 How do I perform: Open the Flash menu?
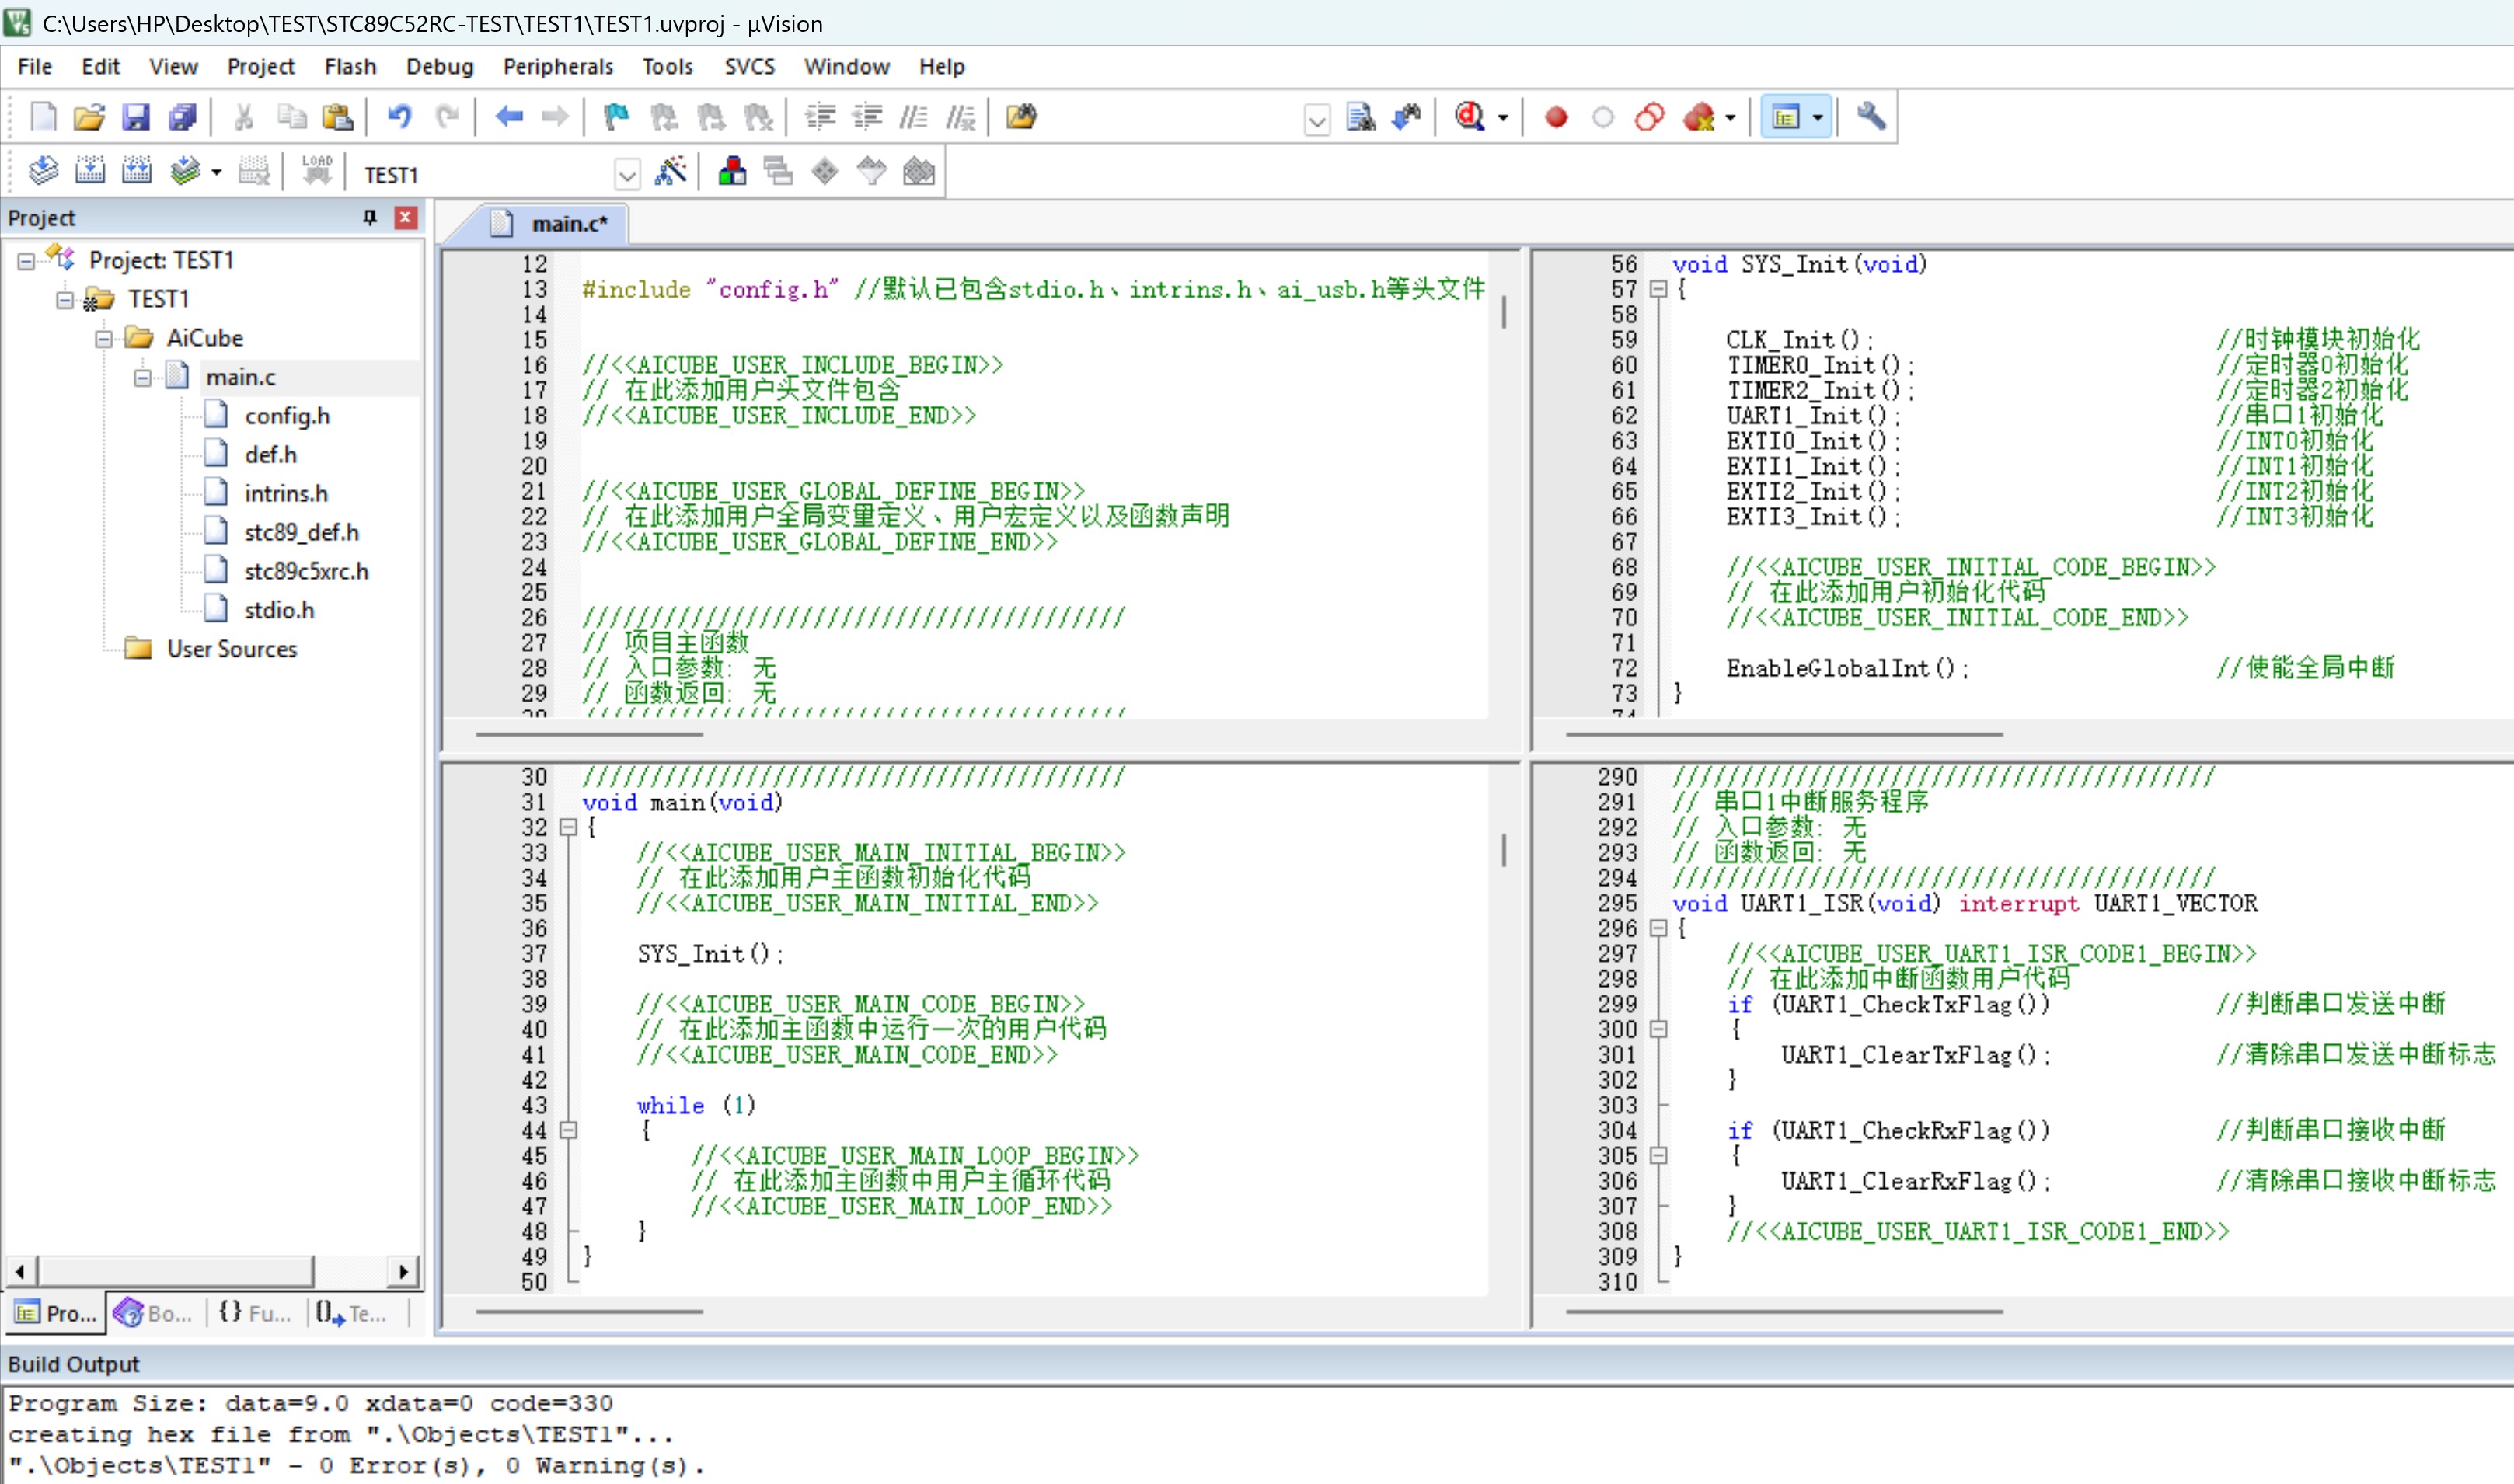(350, 67)
